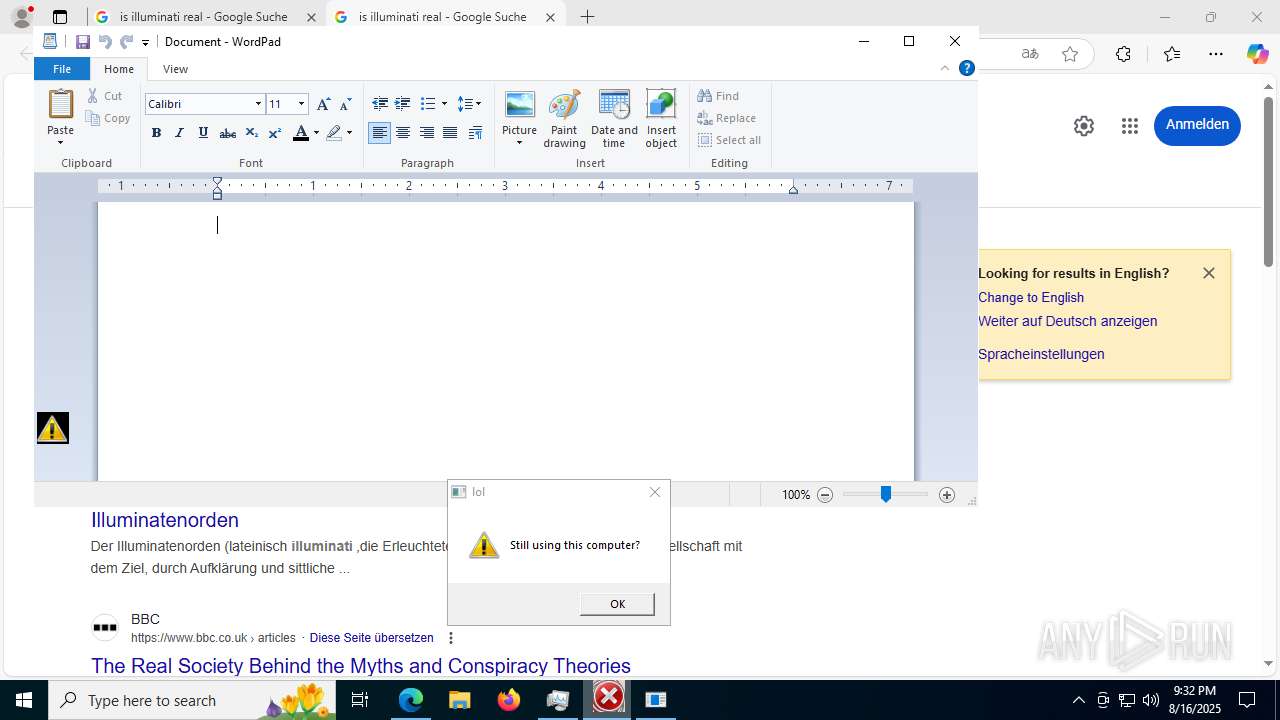The width and height of the screenshot is (1280, 720).
Task: Click inside the WordPad document page
Action: click(x=505, y=340)
